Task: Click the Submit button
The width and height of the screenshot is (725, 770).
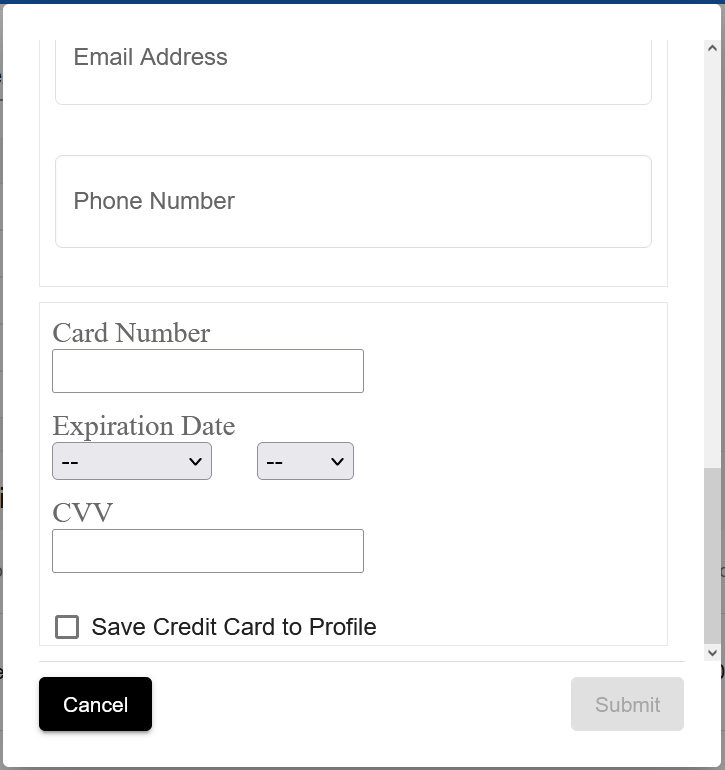Action: coord(627,704)
